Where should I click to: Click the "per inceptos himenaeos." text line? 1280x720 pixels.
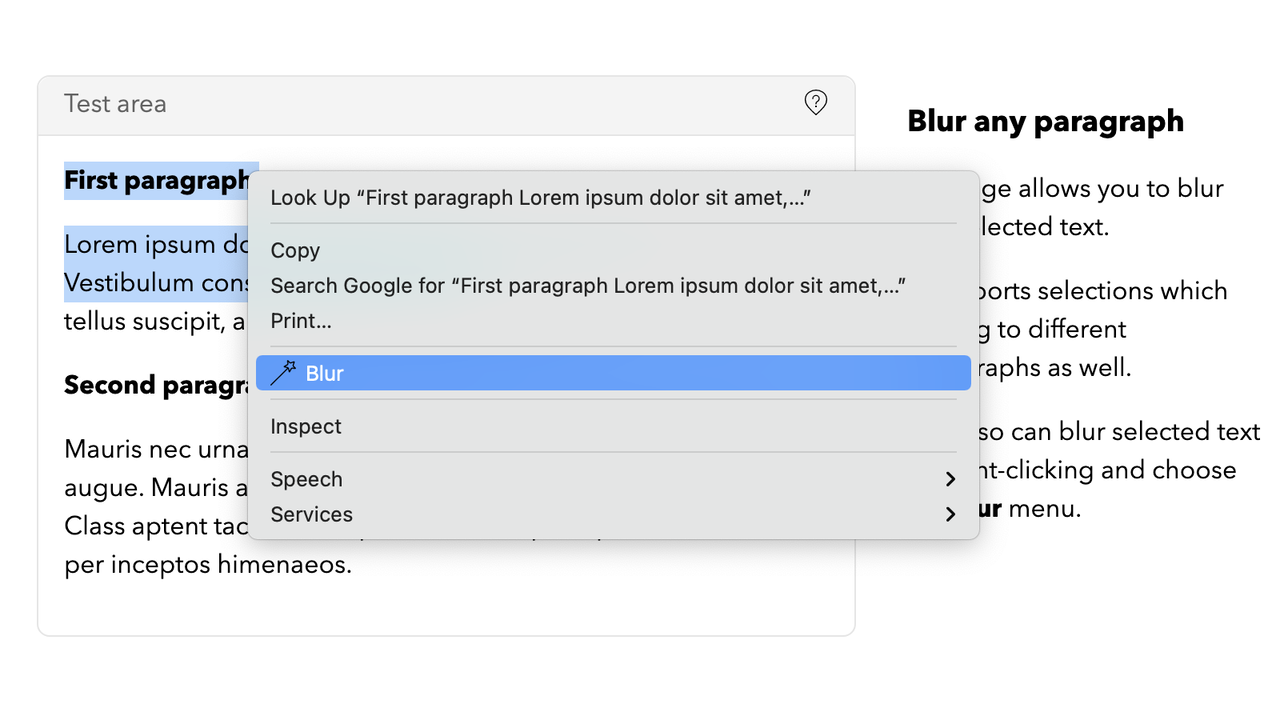tap(208, 565)
